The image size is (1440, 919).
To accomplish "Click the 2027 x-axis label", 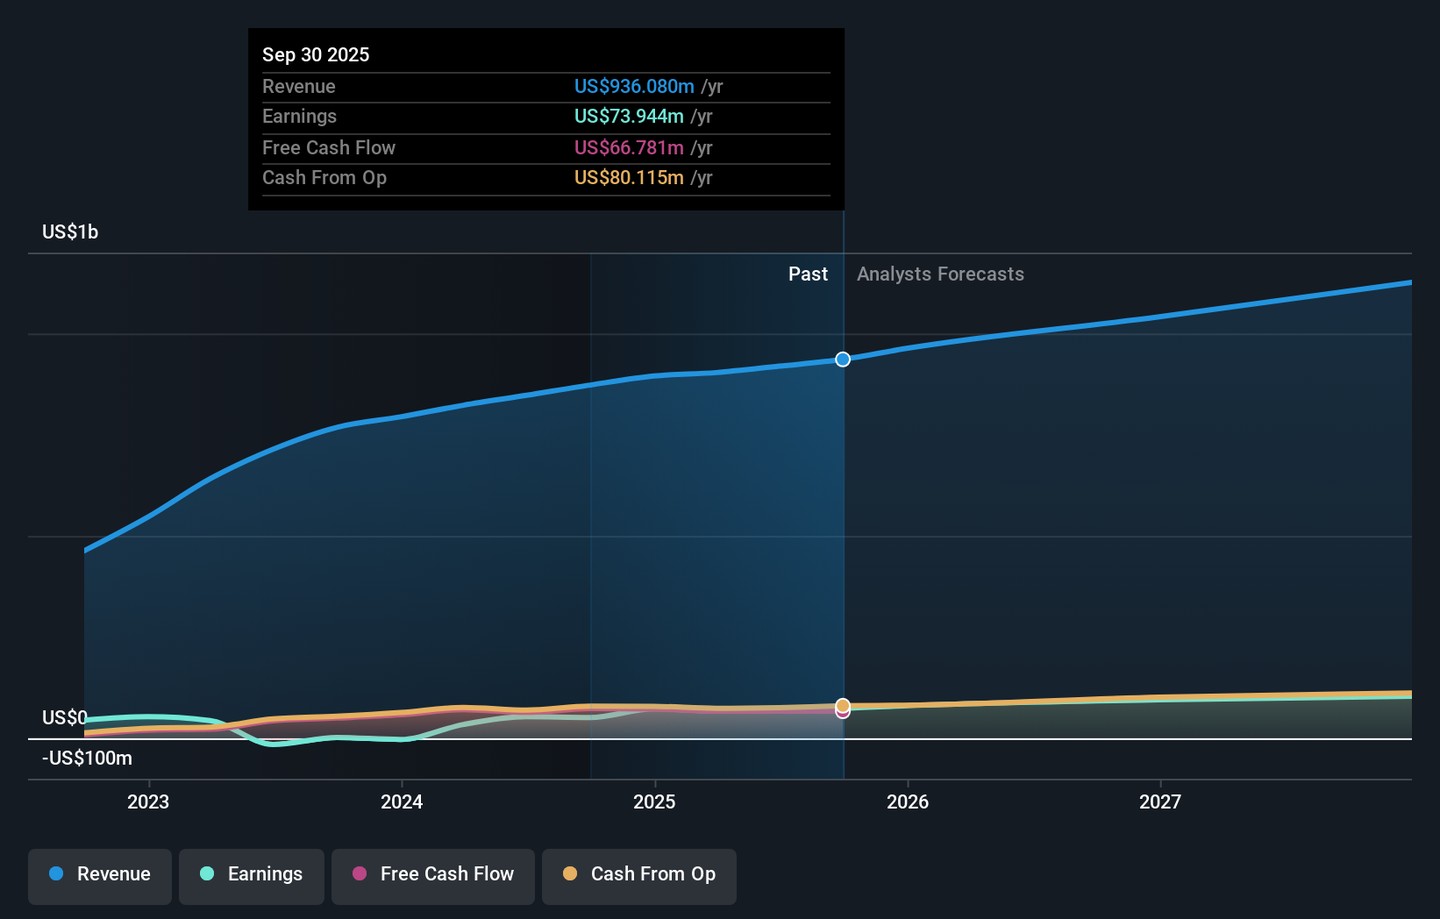I will tap(1160, 802).
